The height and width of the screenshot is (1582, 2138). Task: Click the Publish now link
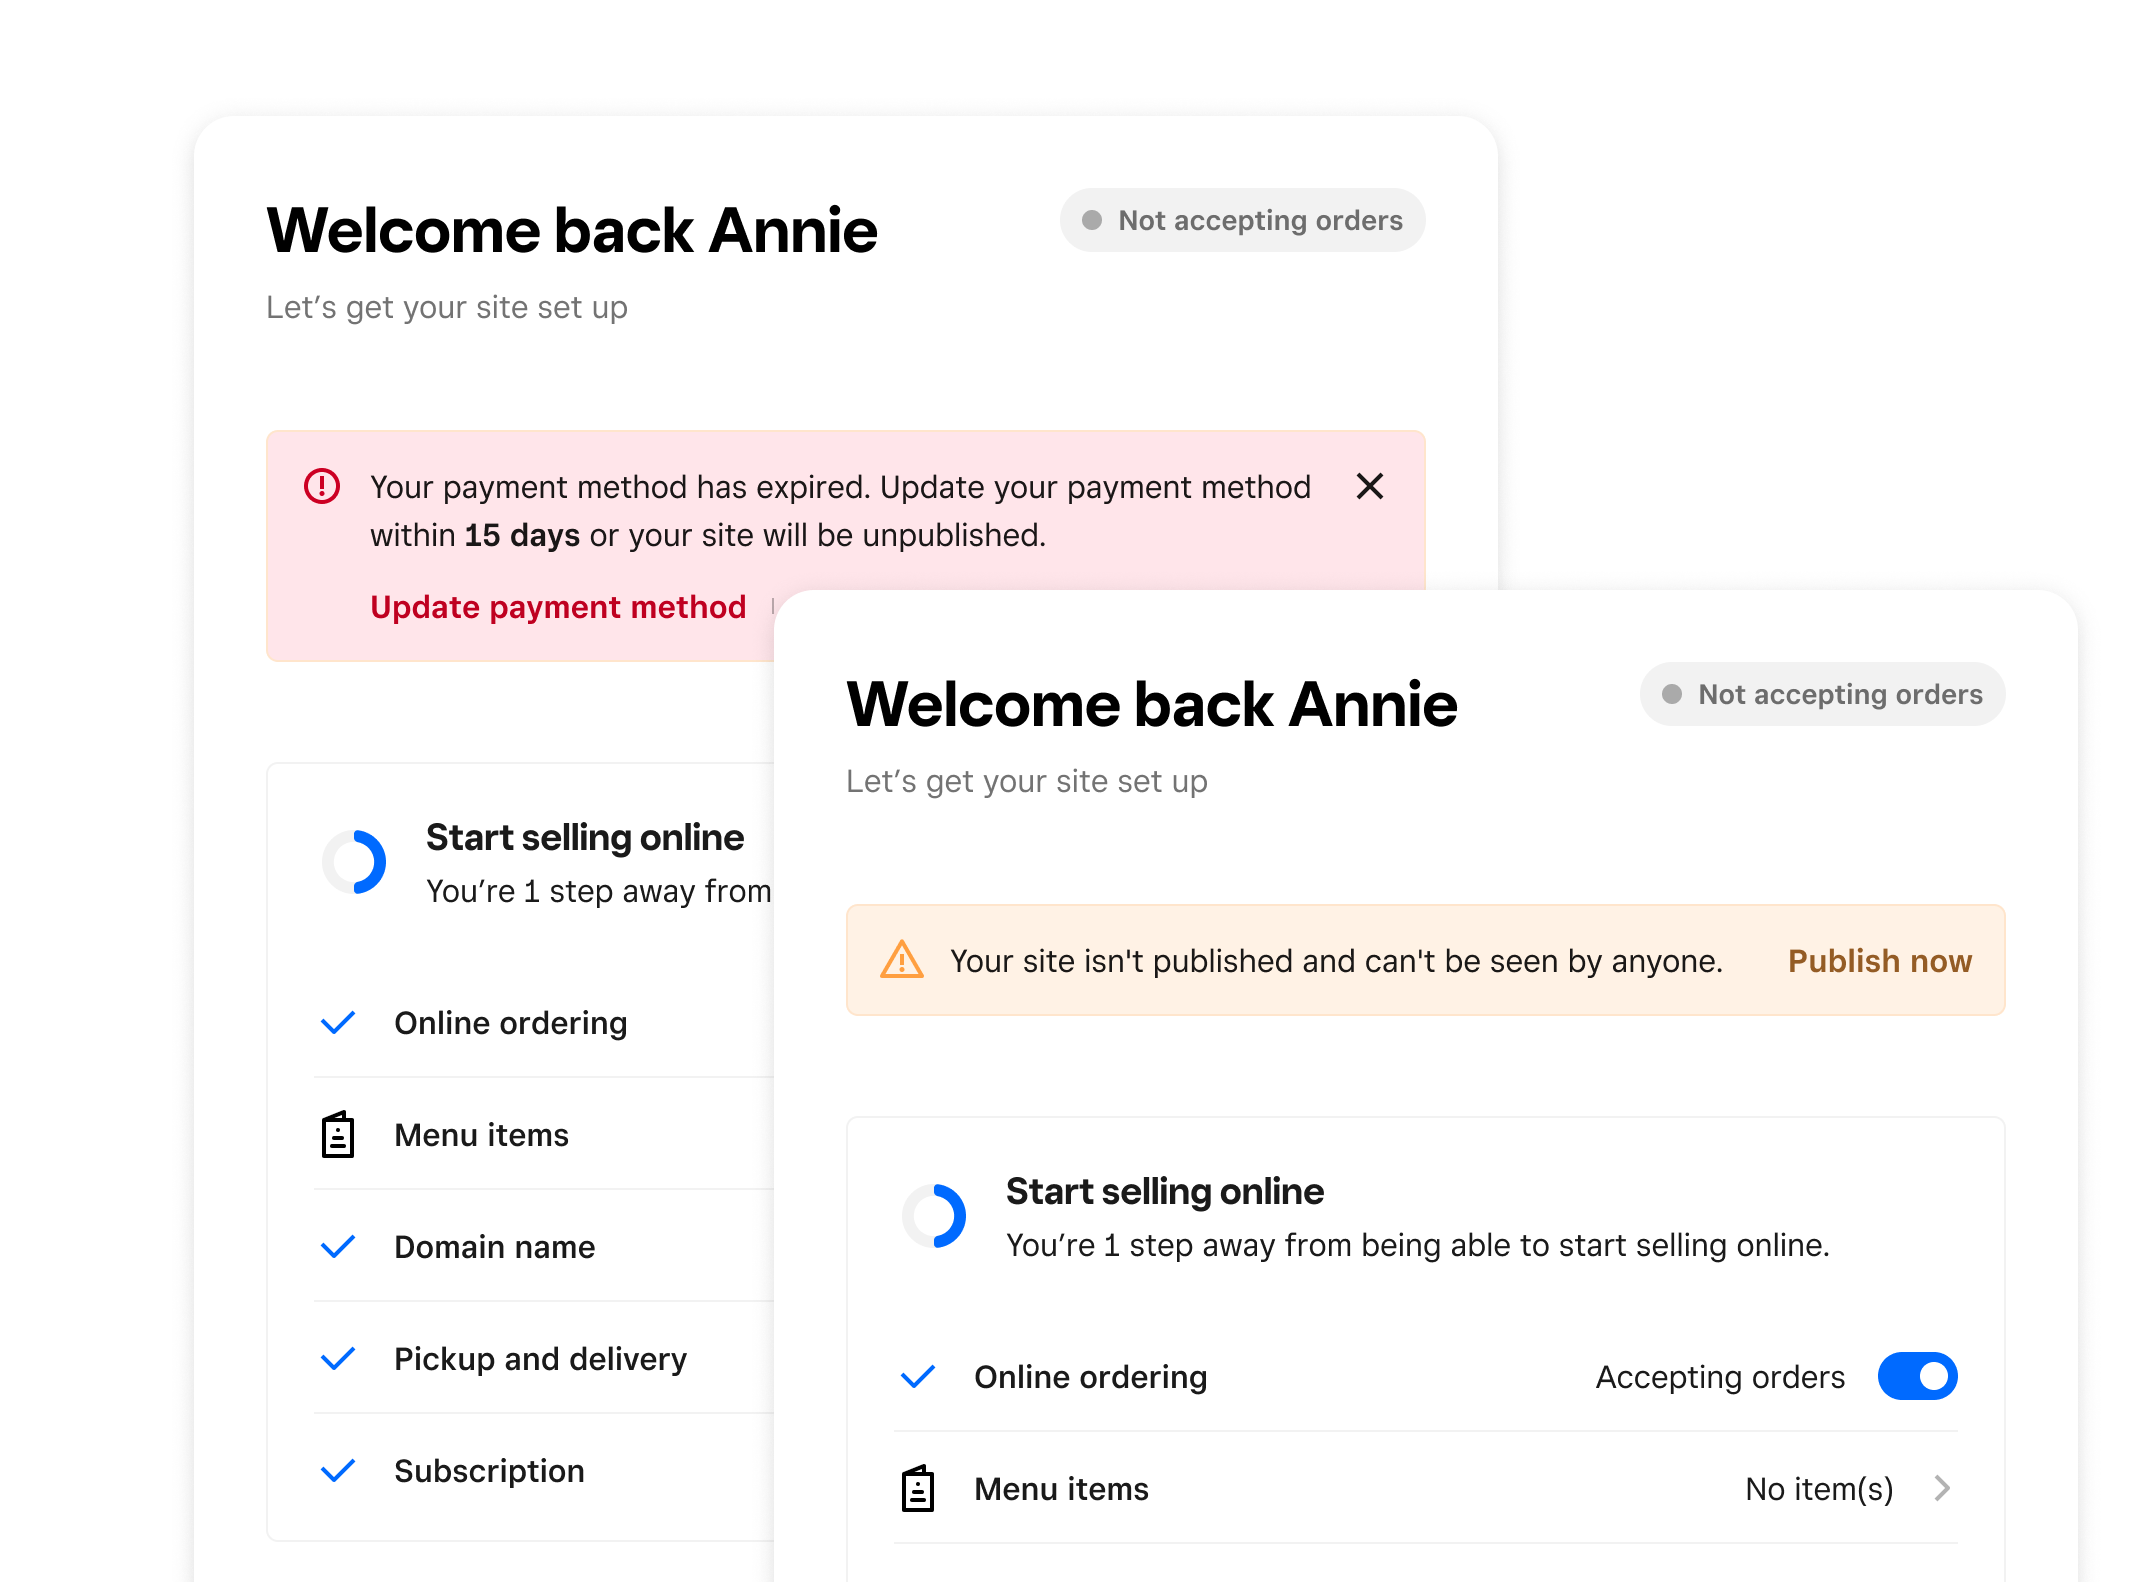(1879, 961)
